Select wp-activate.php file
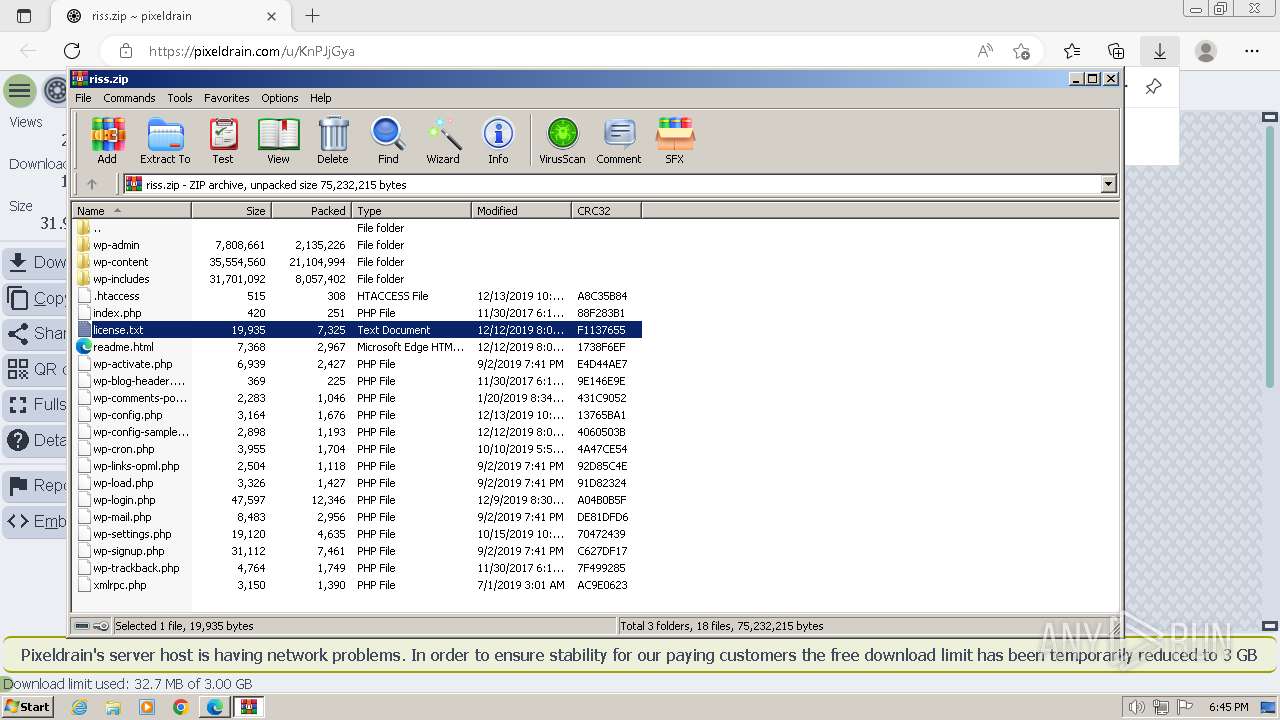 tap(132, 364)
